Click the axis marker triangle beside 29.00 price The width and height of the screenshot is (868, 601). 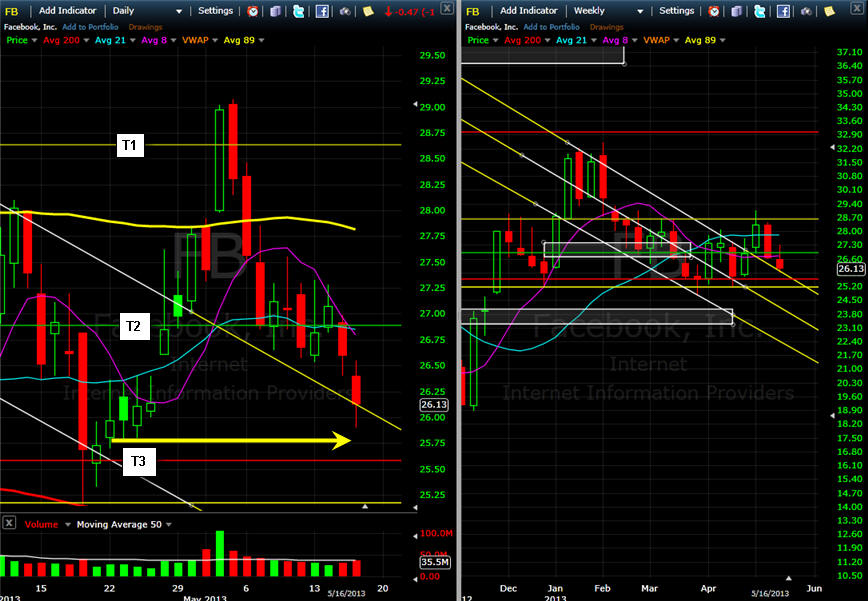click(x=415, y=104)
